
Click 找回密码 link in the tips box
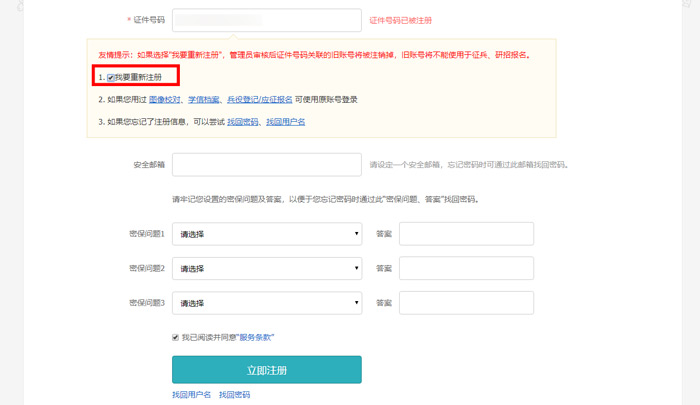(x=243, y=122)
